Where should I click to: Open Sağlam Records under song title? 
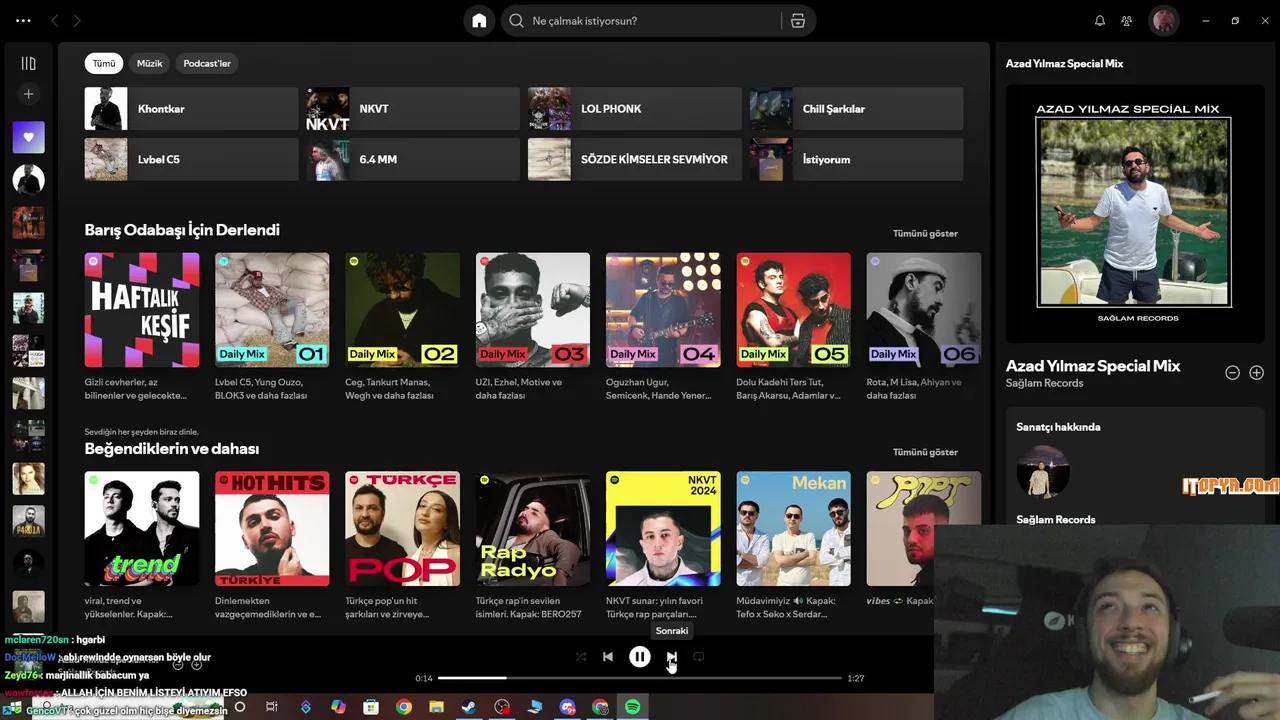[1045, 383]
